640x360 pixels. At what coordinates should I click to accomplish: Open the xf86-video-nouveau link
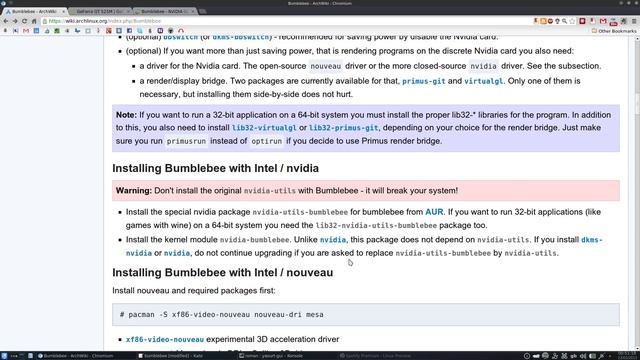coord(164,340)
